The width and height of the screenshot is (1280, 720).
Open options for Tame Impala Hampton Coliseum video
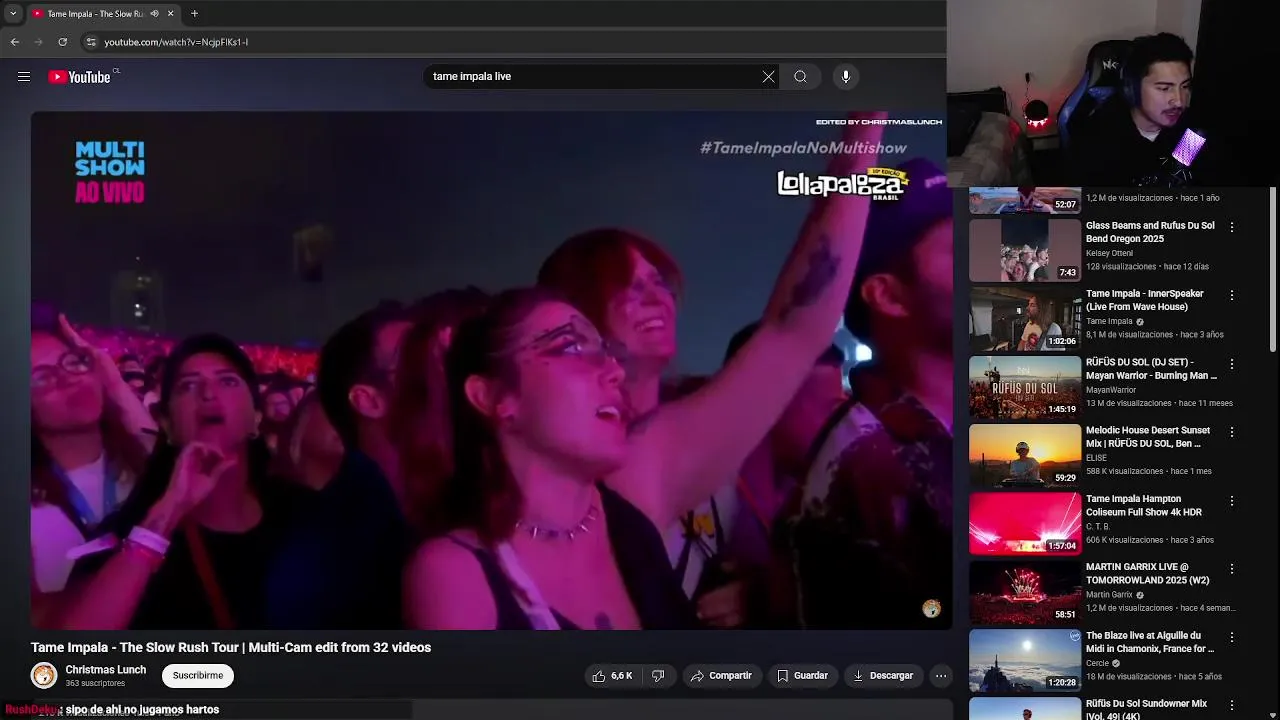(x=1232, y=500)
